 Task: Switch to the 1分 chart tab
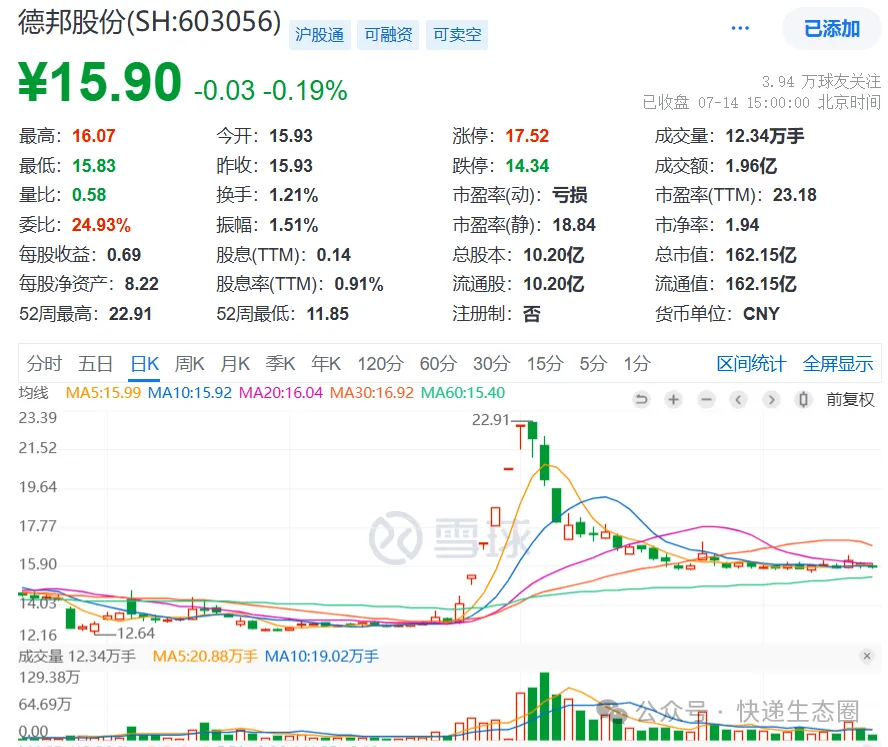[x=637, y=364]
